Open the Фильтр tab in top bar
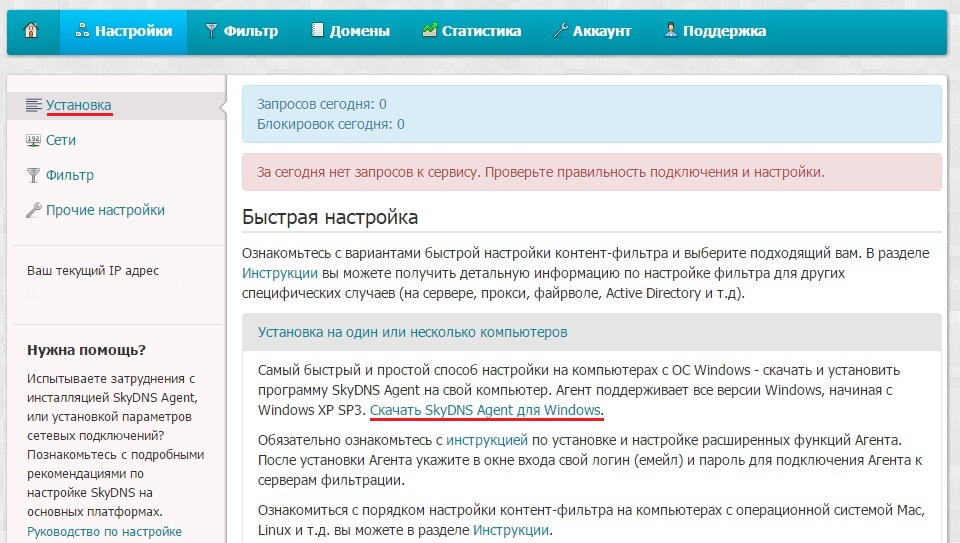 tap(242, 31)
